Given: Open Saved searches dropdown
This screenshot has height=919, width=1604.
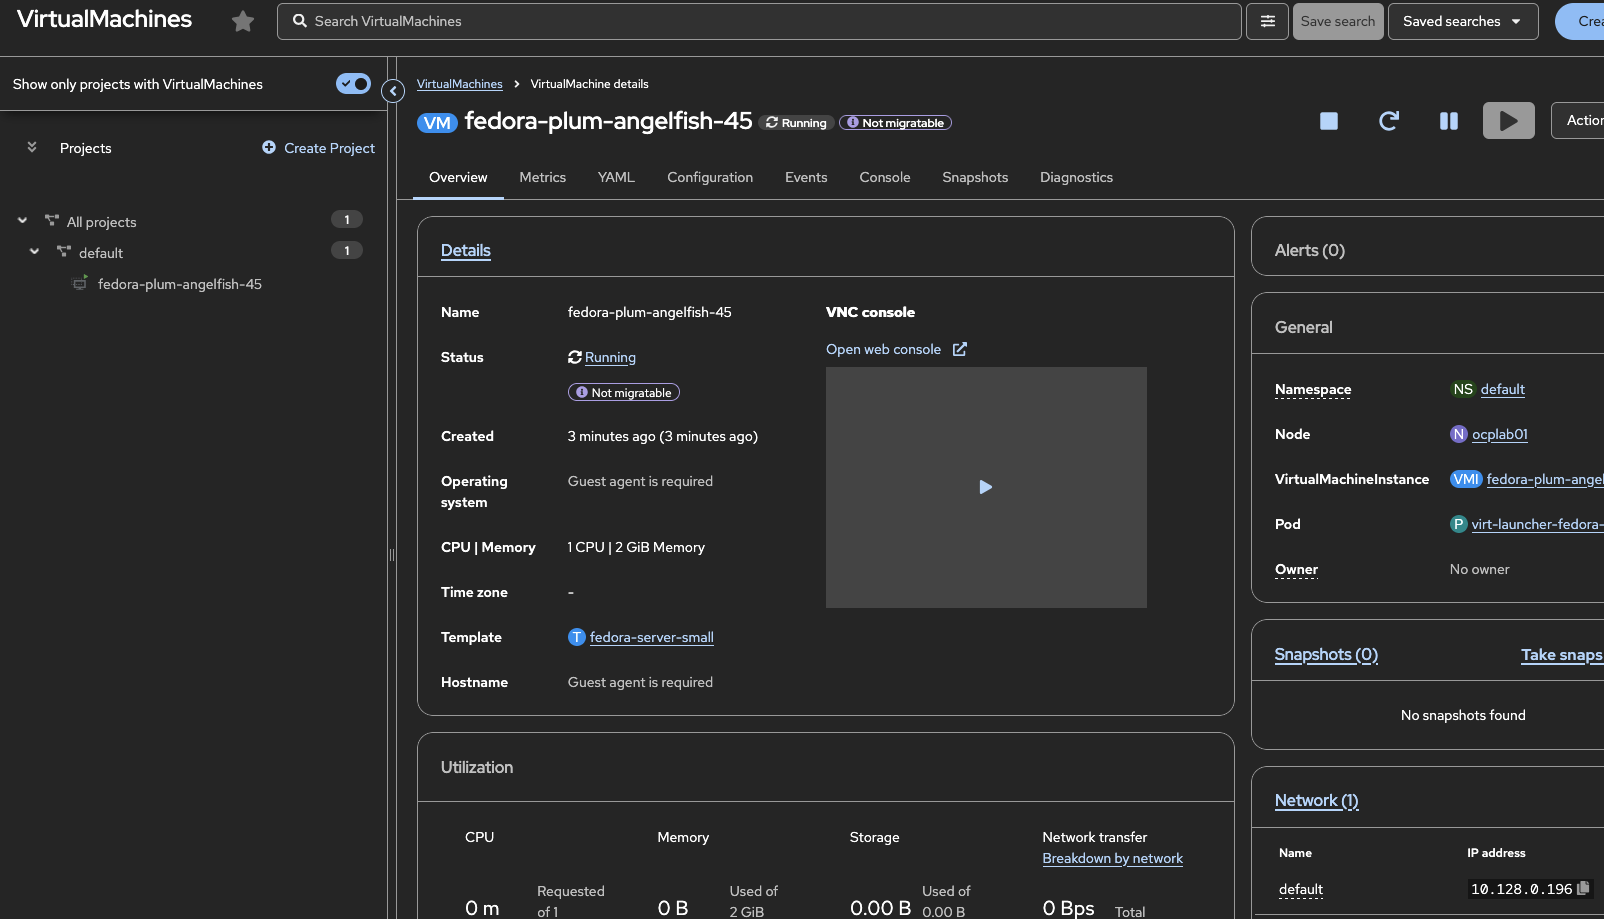Looking at the screenshot, I should (1463, 21).
